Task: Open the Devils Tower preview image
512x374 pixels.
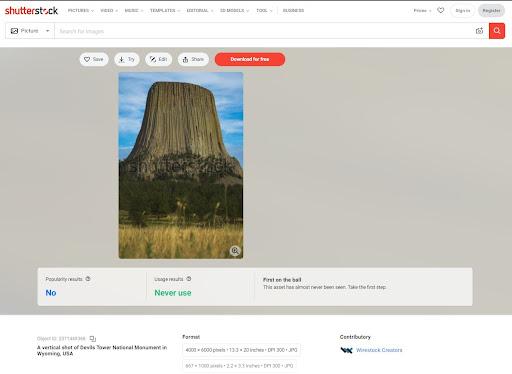Action: coord(181,165)
